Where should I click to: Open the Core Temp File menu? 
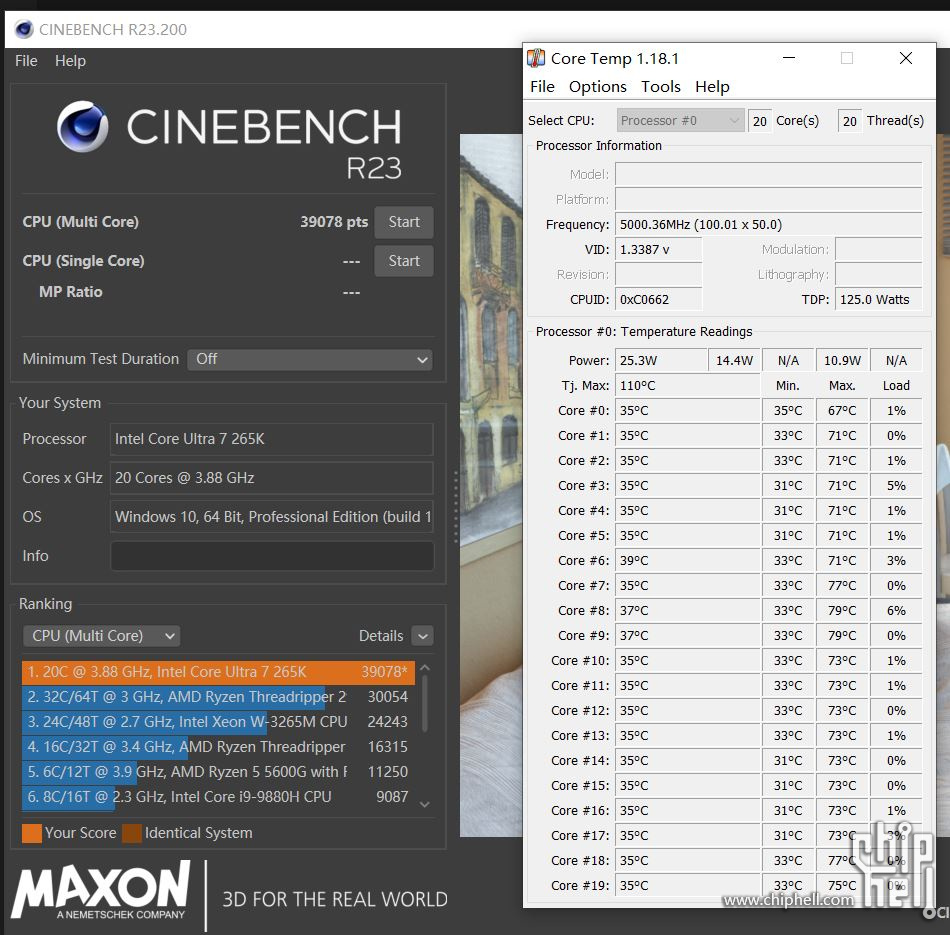click(x=542, y=87)
